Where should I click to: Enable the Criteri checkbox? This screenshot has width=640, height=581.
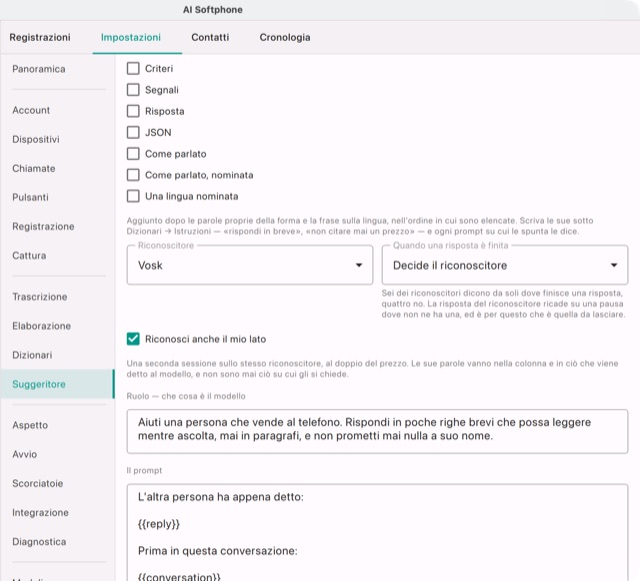[133, 68]
